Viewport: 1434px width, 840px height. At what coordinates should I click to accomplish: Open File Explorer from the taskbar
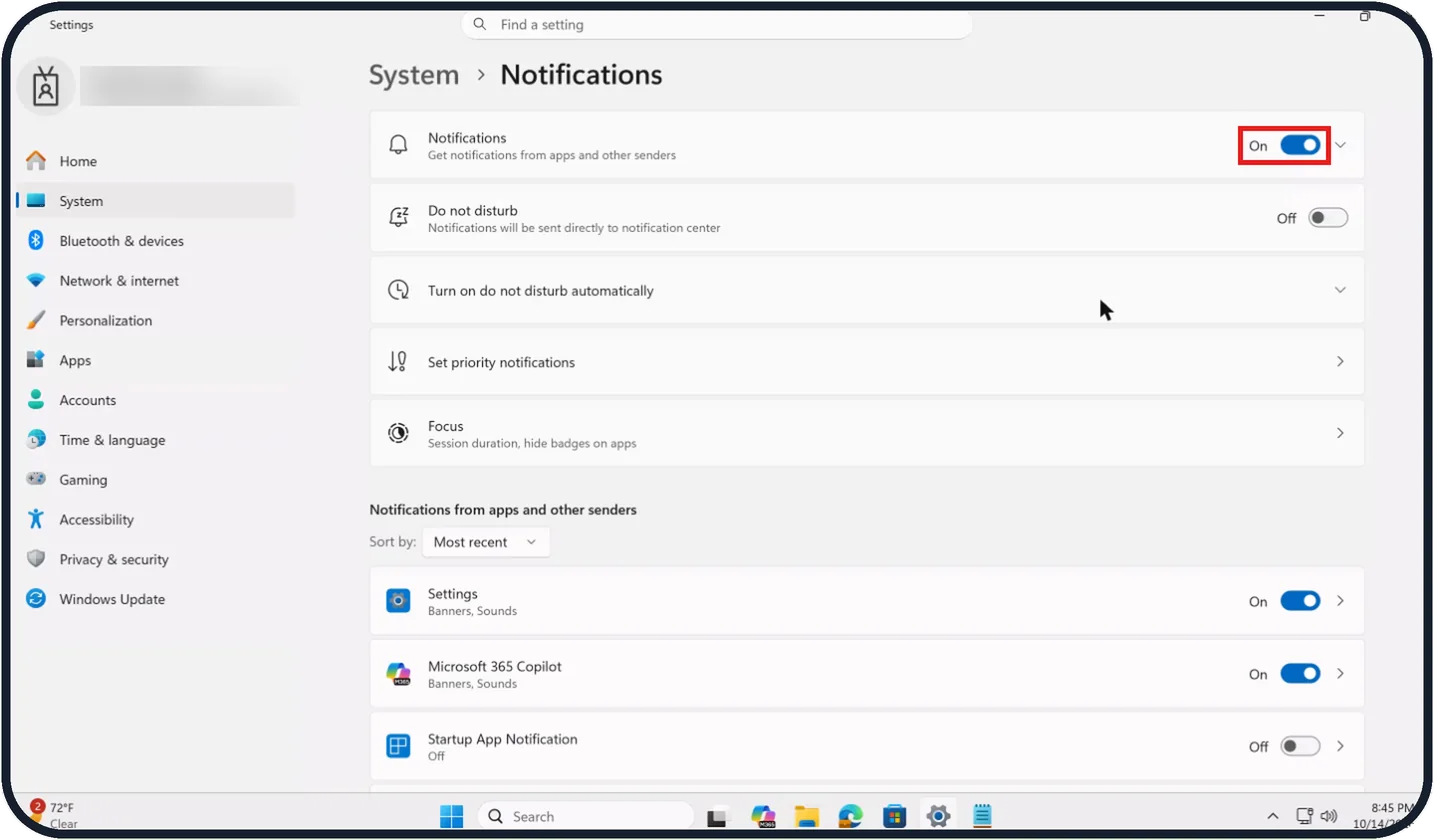click(807, 816)
